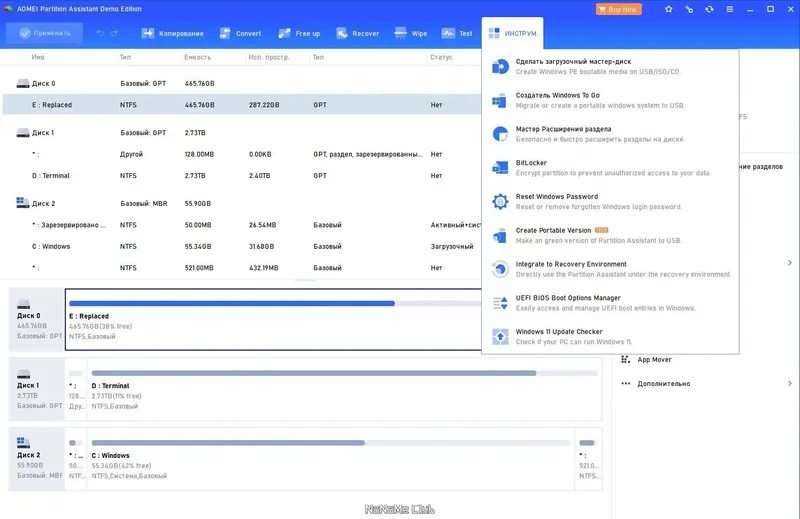Viewport: 800px width, 519px height.
Task: Select the 521.00MB NTFS partition row
Action: 242,267
